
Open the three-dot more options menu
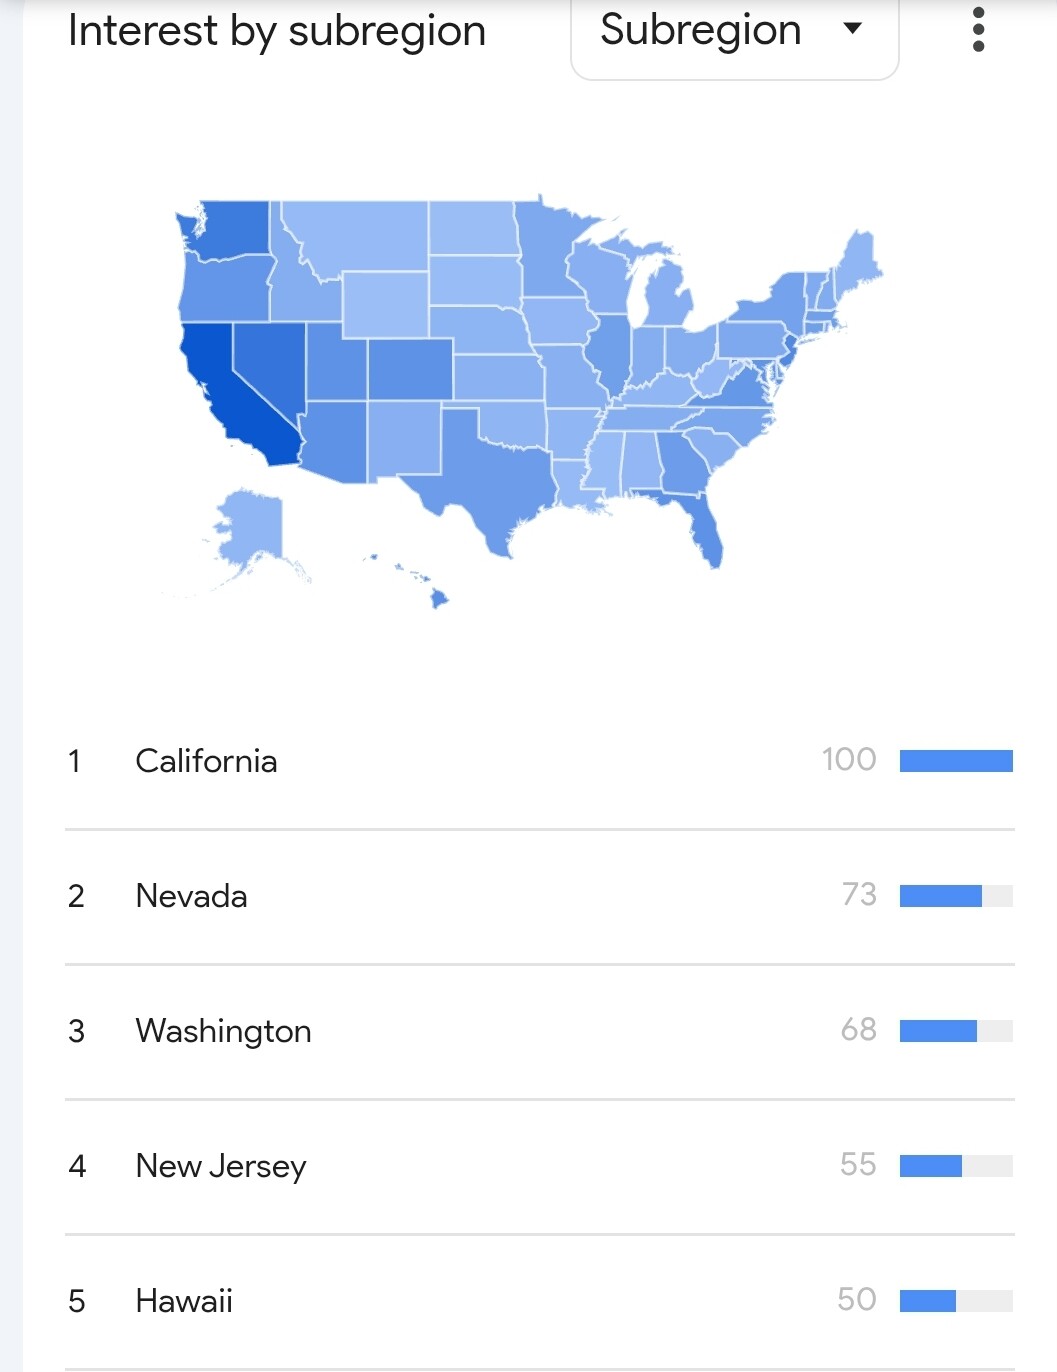point(978,30)
